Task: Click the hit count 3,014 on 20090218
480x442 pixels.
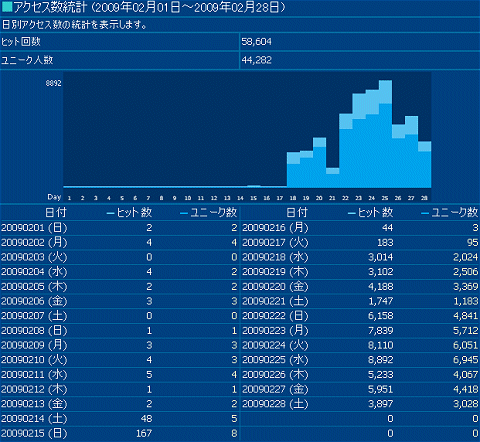Action: 381,257
